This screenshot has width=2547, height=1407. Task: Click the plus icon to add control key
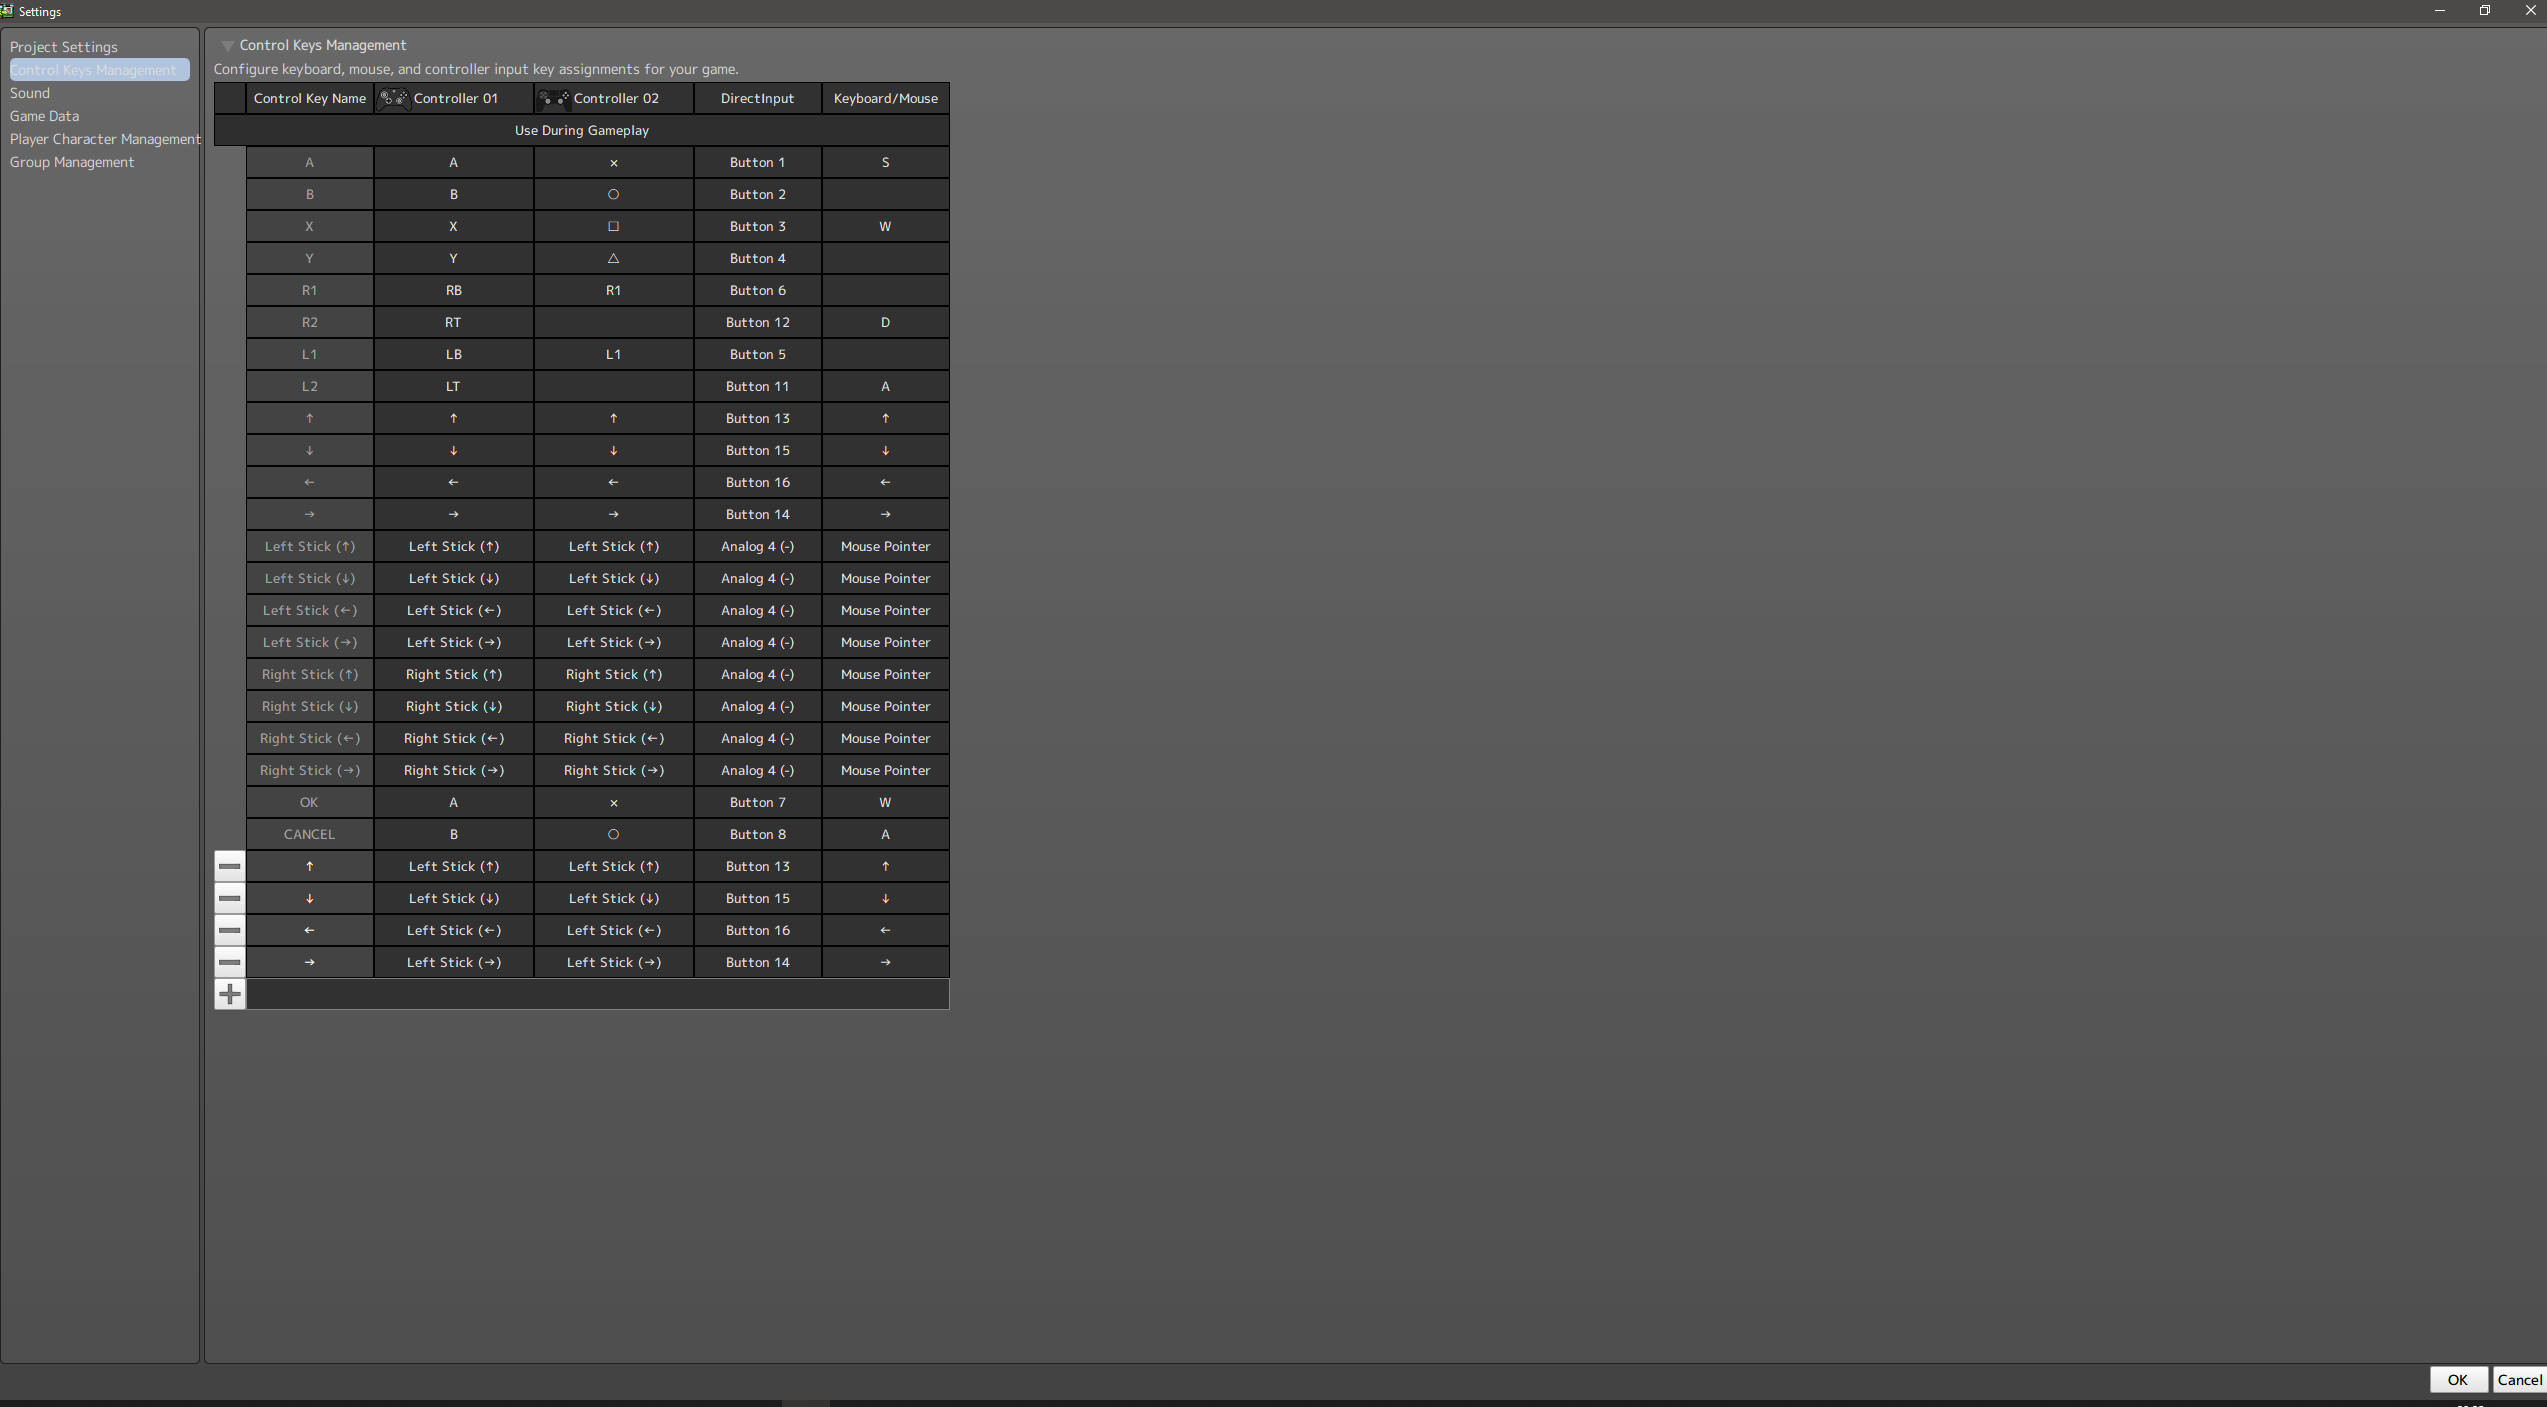click(229, 994)
